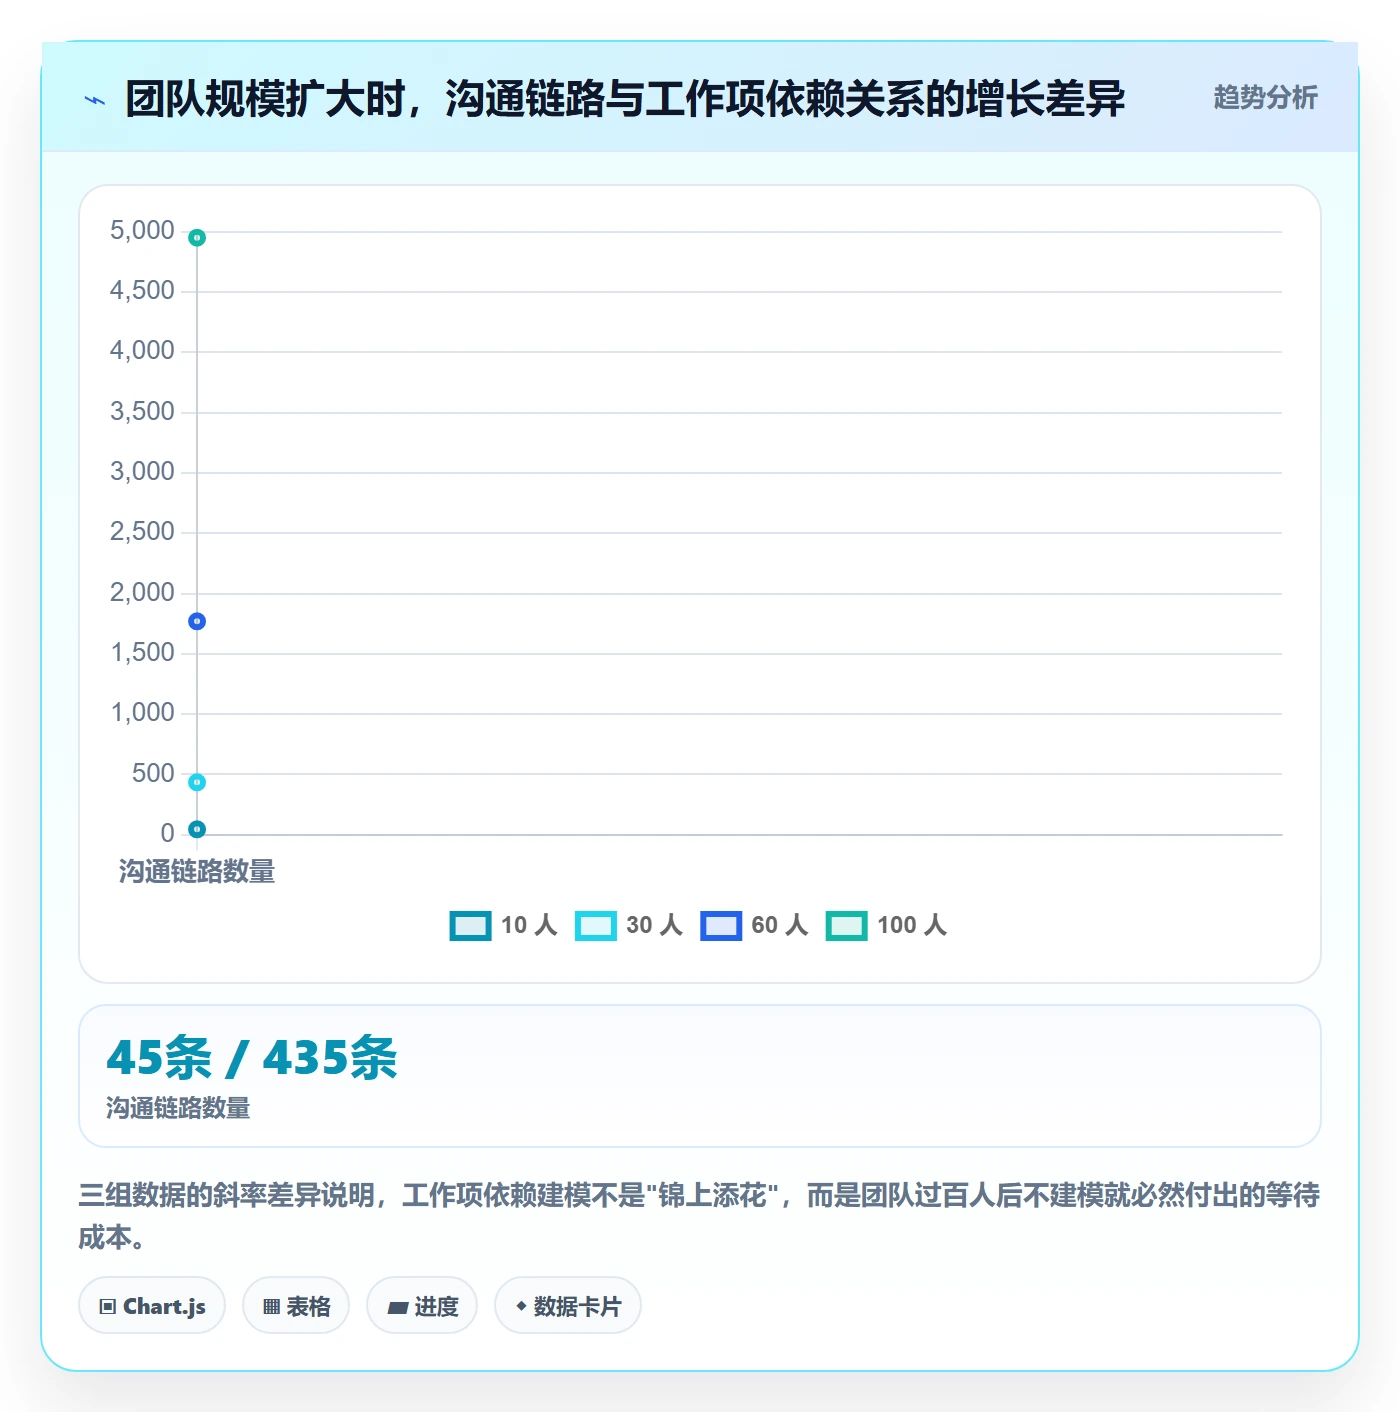
Task: Click the 45条 / 435条 statistic value
Action: [x=252, y=1057]
